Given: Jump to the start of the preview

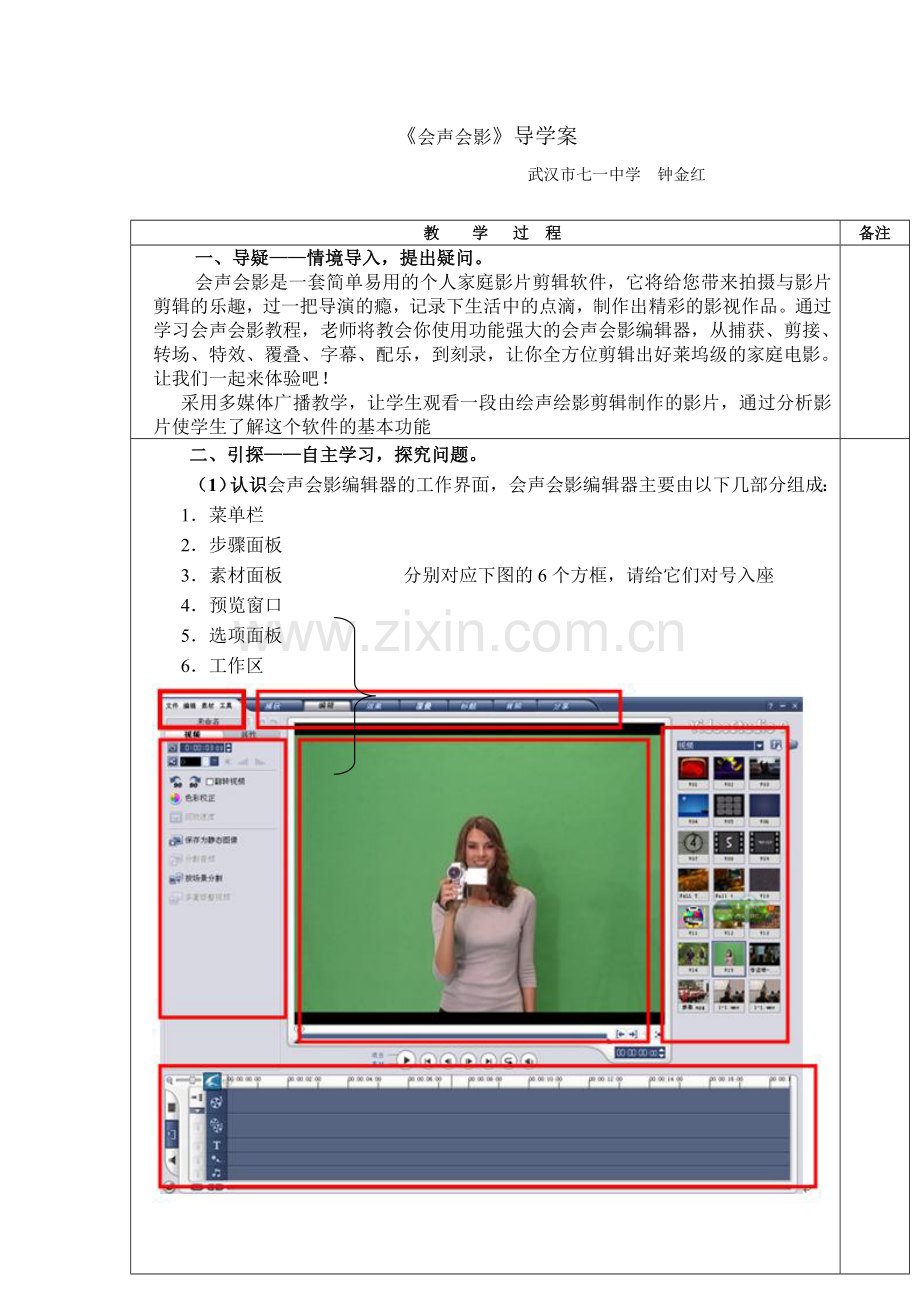Looking at the screenshot, I should point(426,1059).
